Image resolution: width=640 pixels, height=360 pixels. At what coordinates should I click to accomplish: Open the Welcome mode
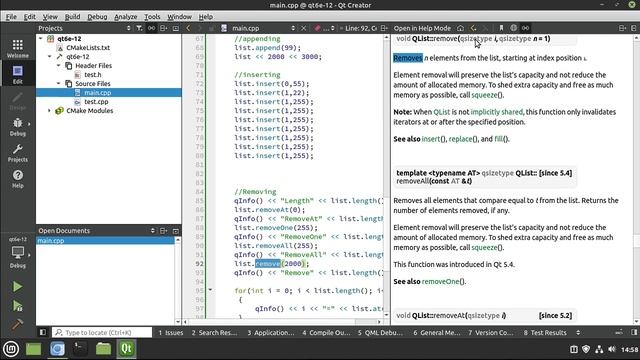coord(18,49)
